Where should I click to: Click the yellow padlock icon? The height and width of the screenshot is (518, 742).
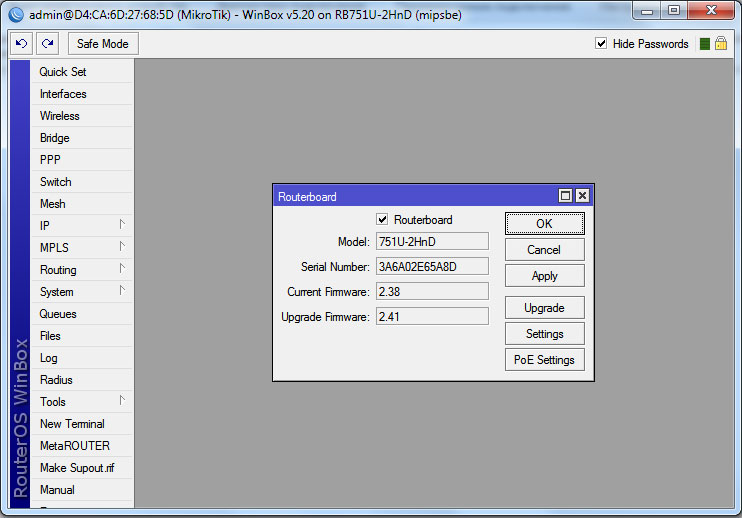(720, 44)
